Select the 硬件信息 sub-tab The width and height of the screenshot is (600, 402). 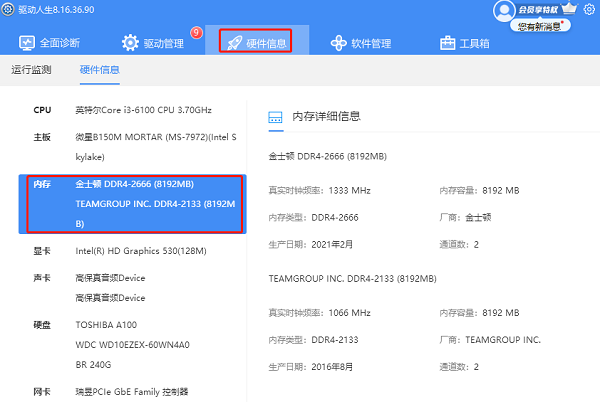pos(99,70)
